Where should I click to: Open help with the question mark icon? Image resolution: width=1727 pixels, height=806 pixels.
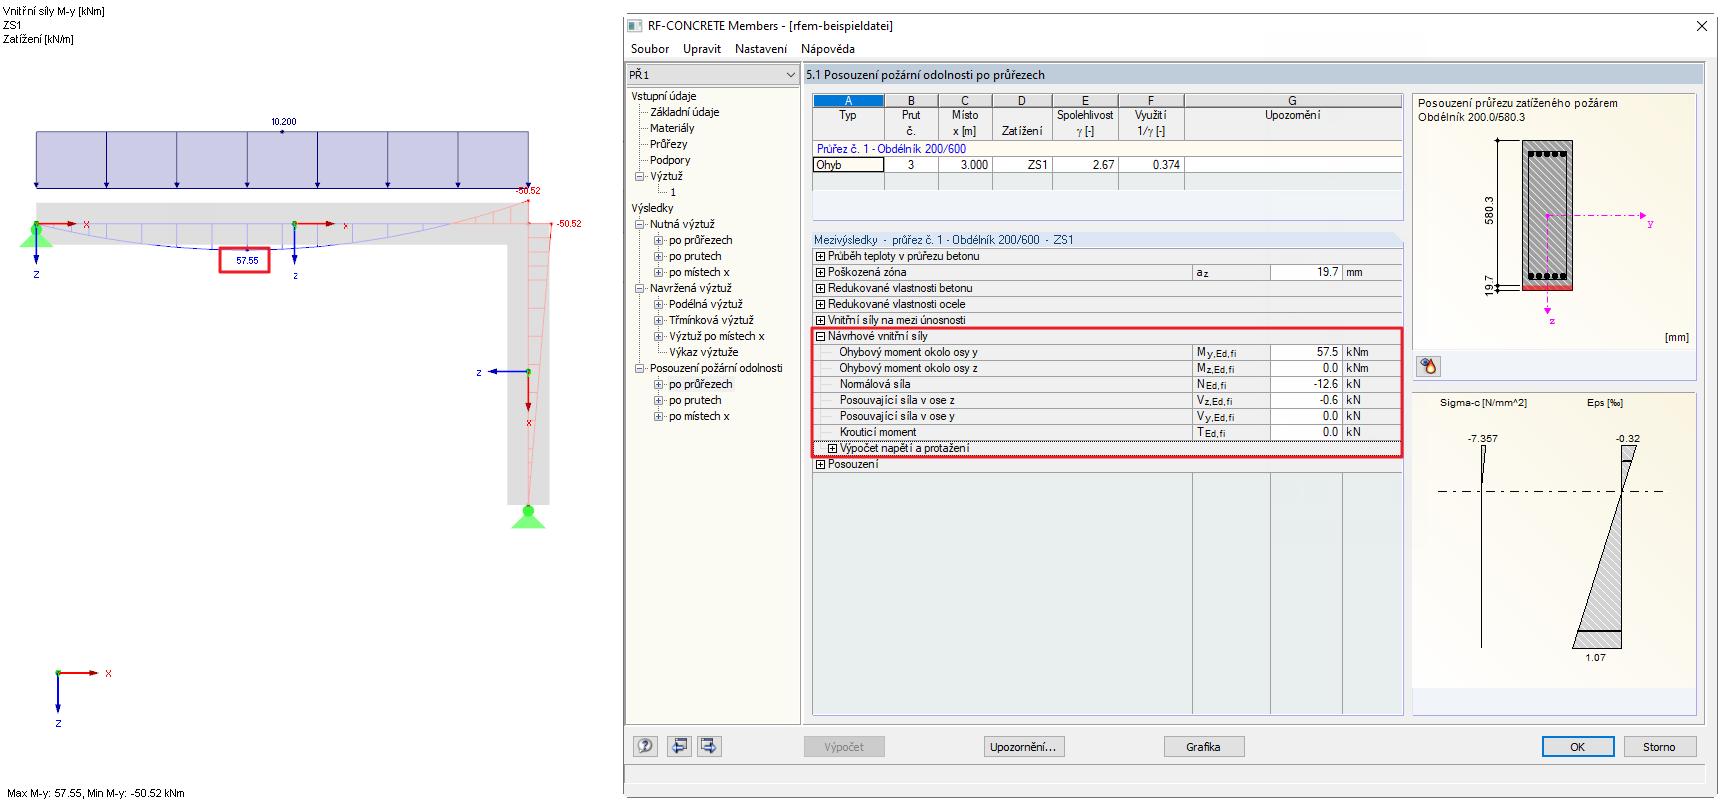[645, 746]
